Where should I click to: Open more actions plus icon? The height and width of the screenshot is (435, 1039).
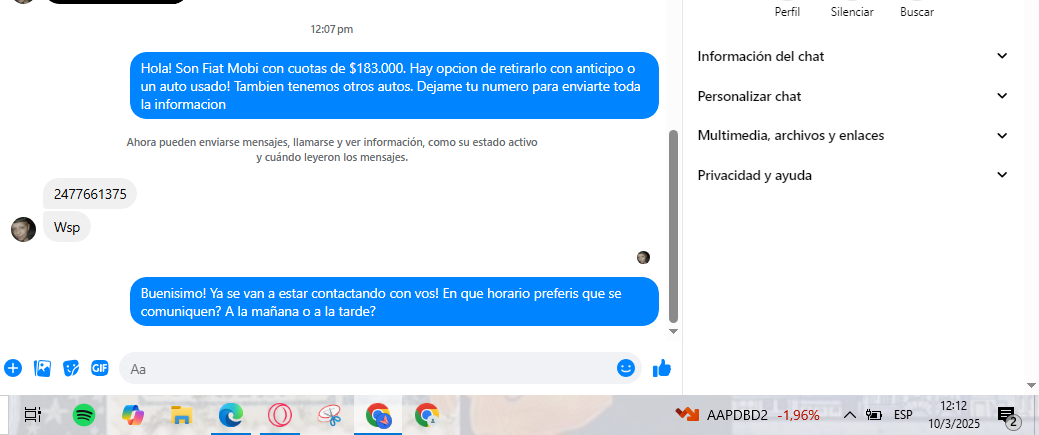click(13, 368)
